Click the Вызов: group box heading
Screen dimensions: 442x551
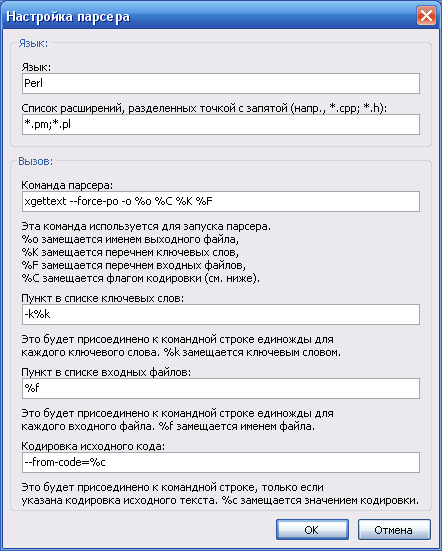[x=35, y=161]
